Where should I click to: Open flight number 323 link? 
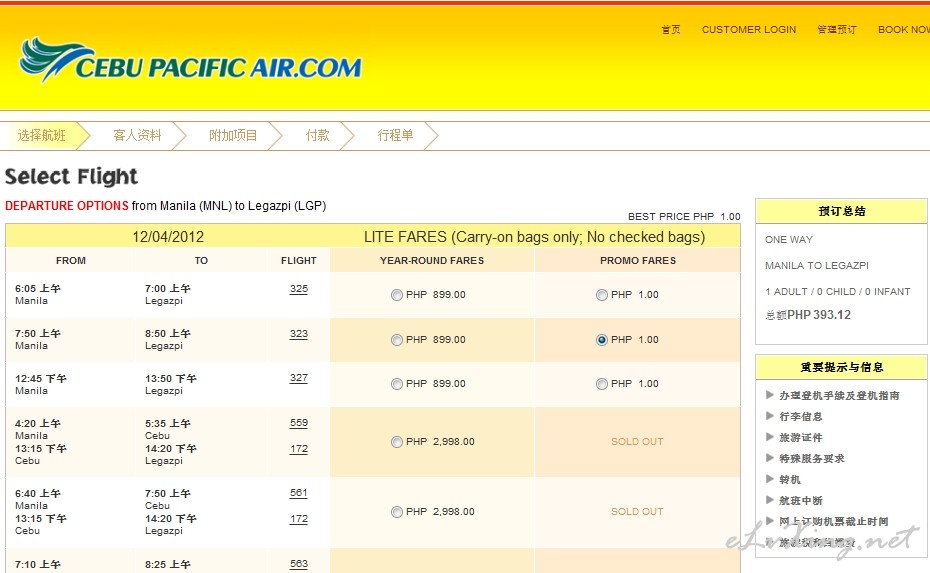[299, 334]
